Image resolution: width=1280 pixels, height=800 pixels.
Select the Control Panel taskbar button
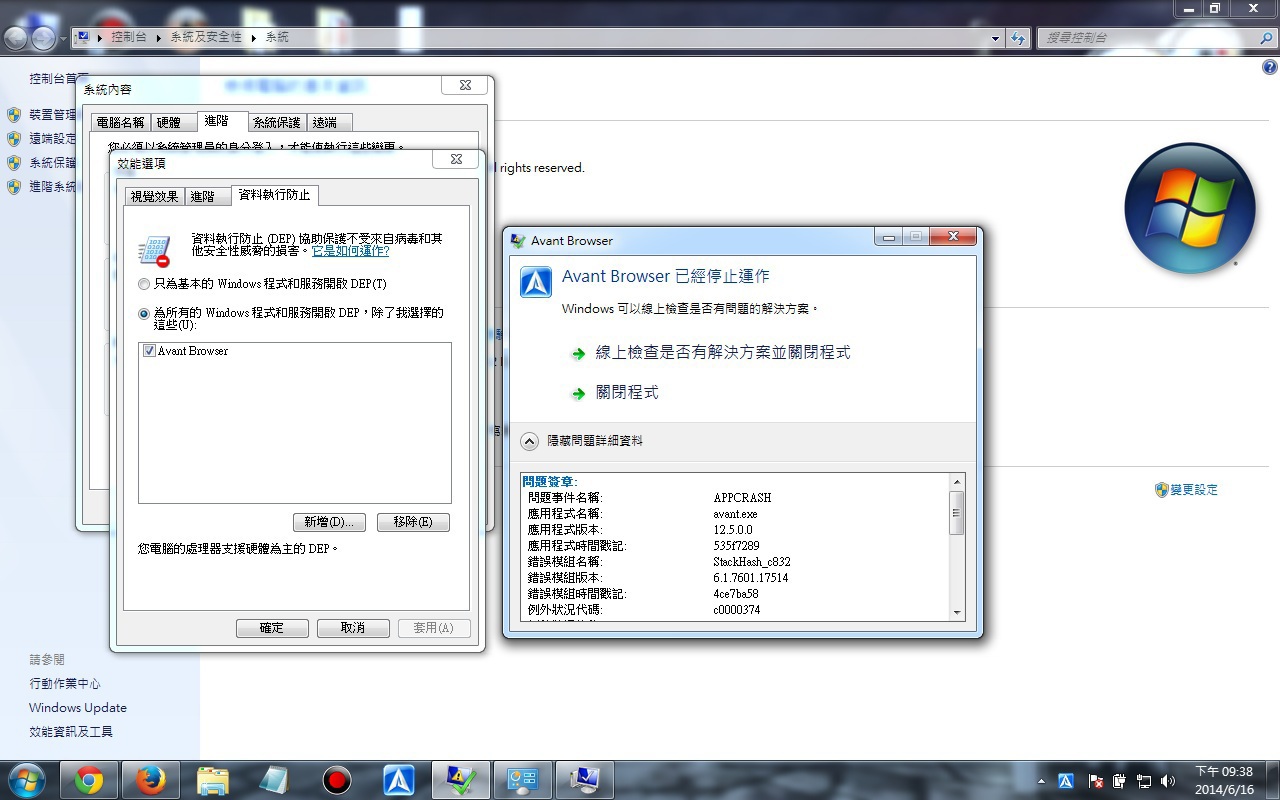click(x=523, y=780)
